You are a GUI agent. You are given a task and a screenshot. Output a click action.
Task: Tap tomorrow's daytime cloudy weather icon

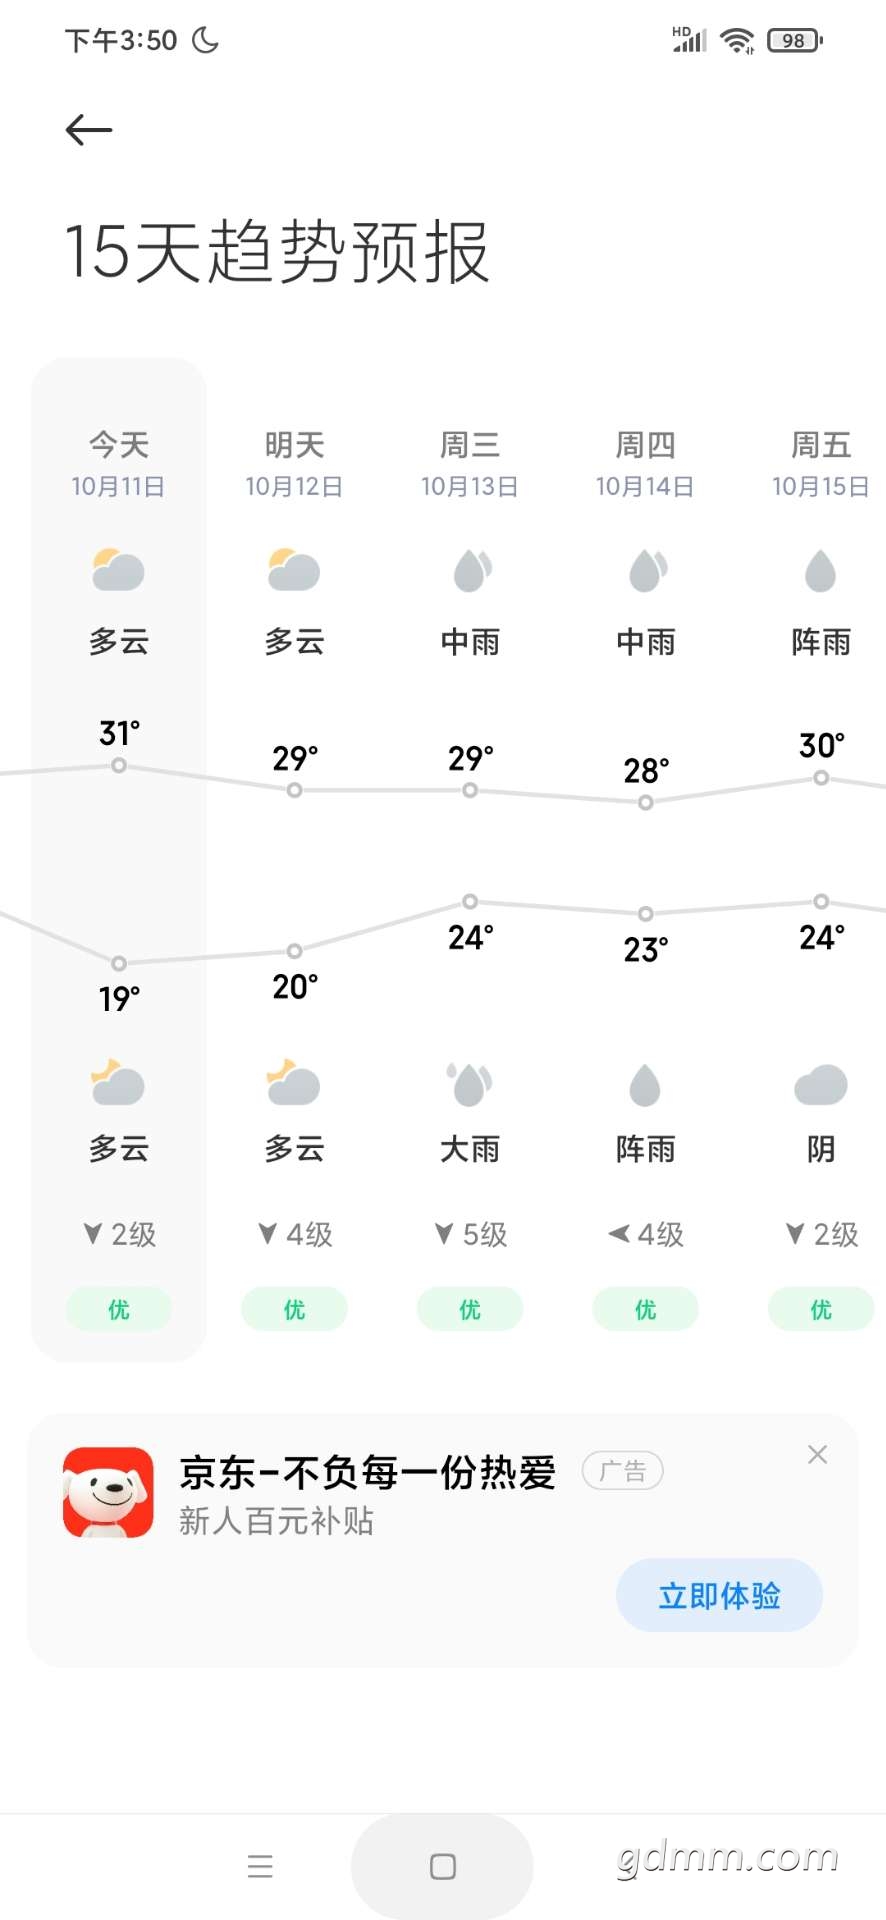point(294,571)
